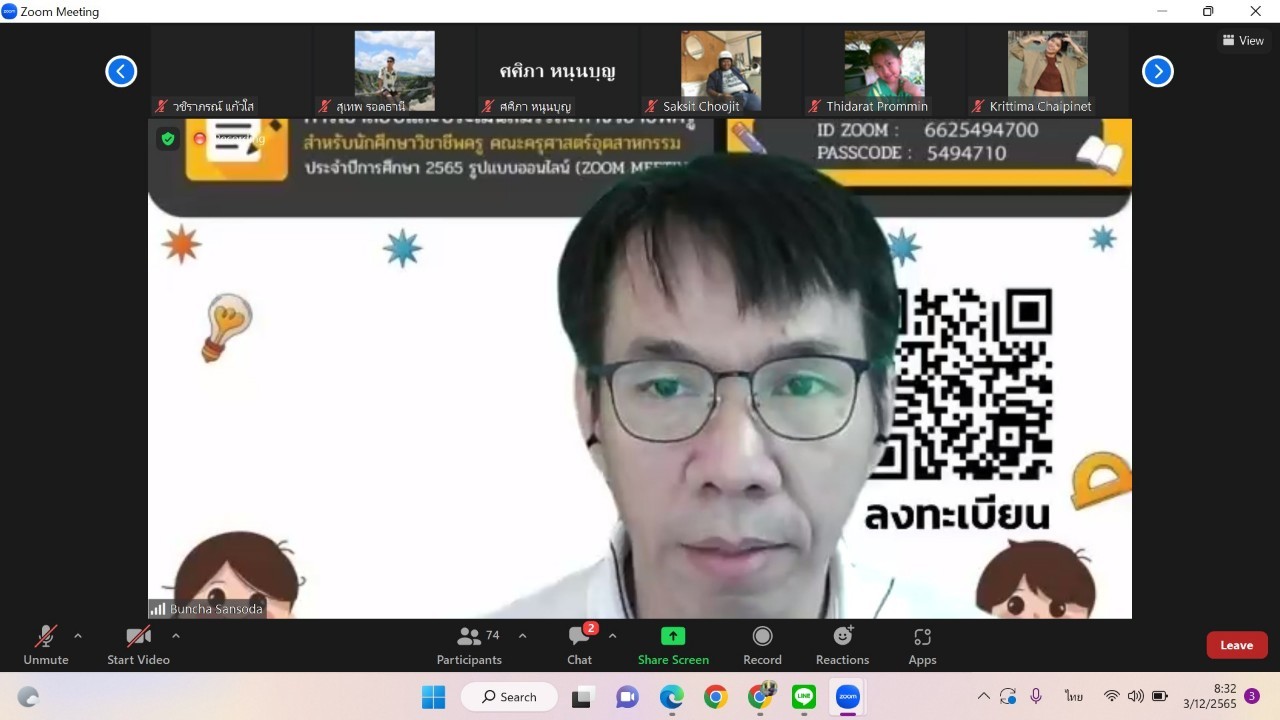Expand video options arrow beside Start Video
The width and height of the screenshot is (1280, 720).
[176, 635]
